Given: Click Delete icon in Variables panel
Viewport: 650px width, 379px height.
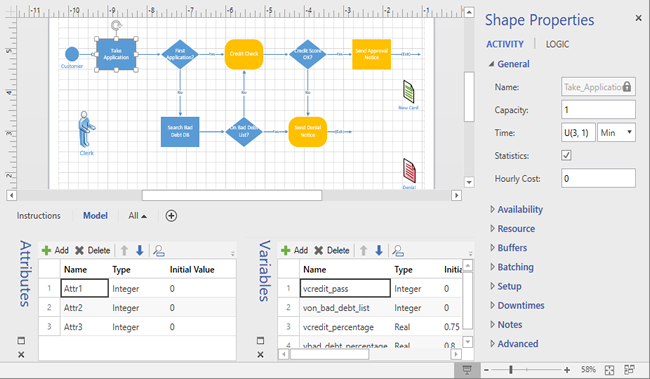Looking at the screenshot, I should tap(318, 250).
